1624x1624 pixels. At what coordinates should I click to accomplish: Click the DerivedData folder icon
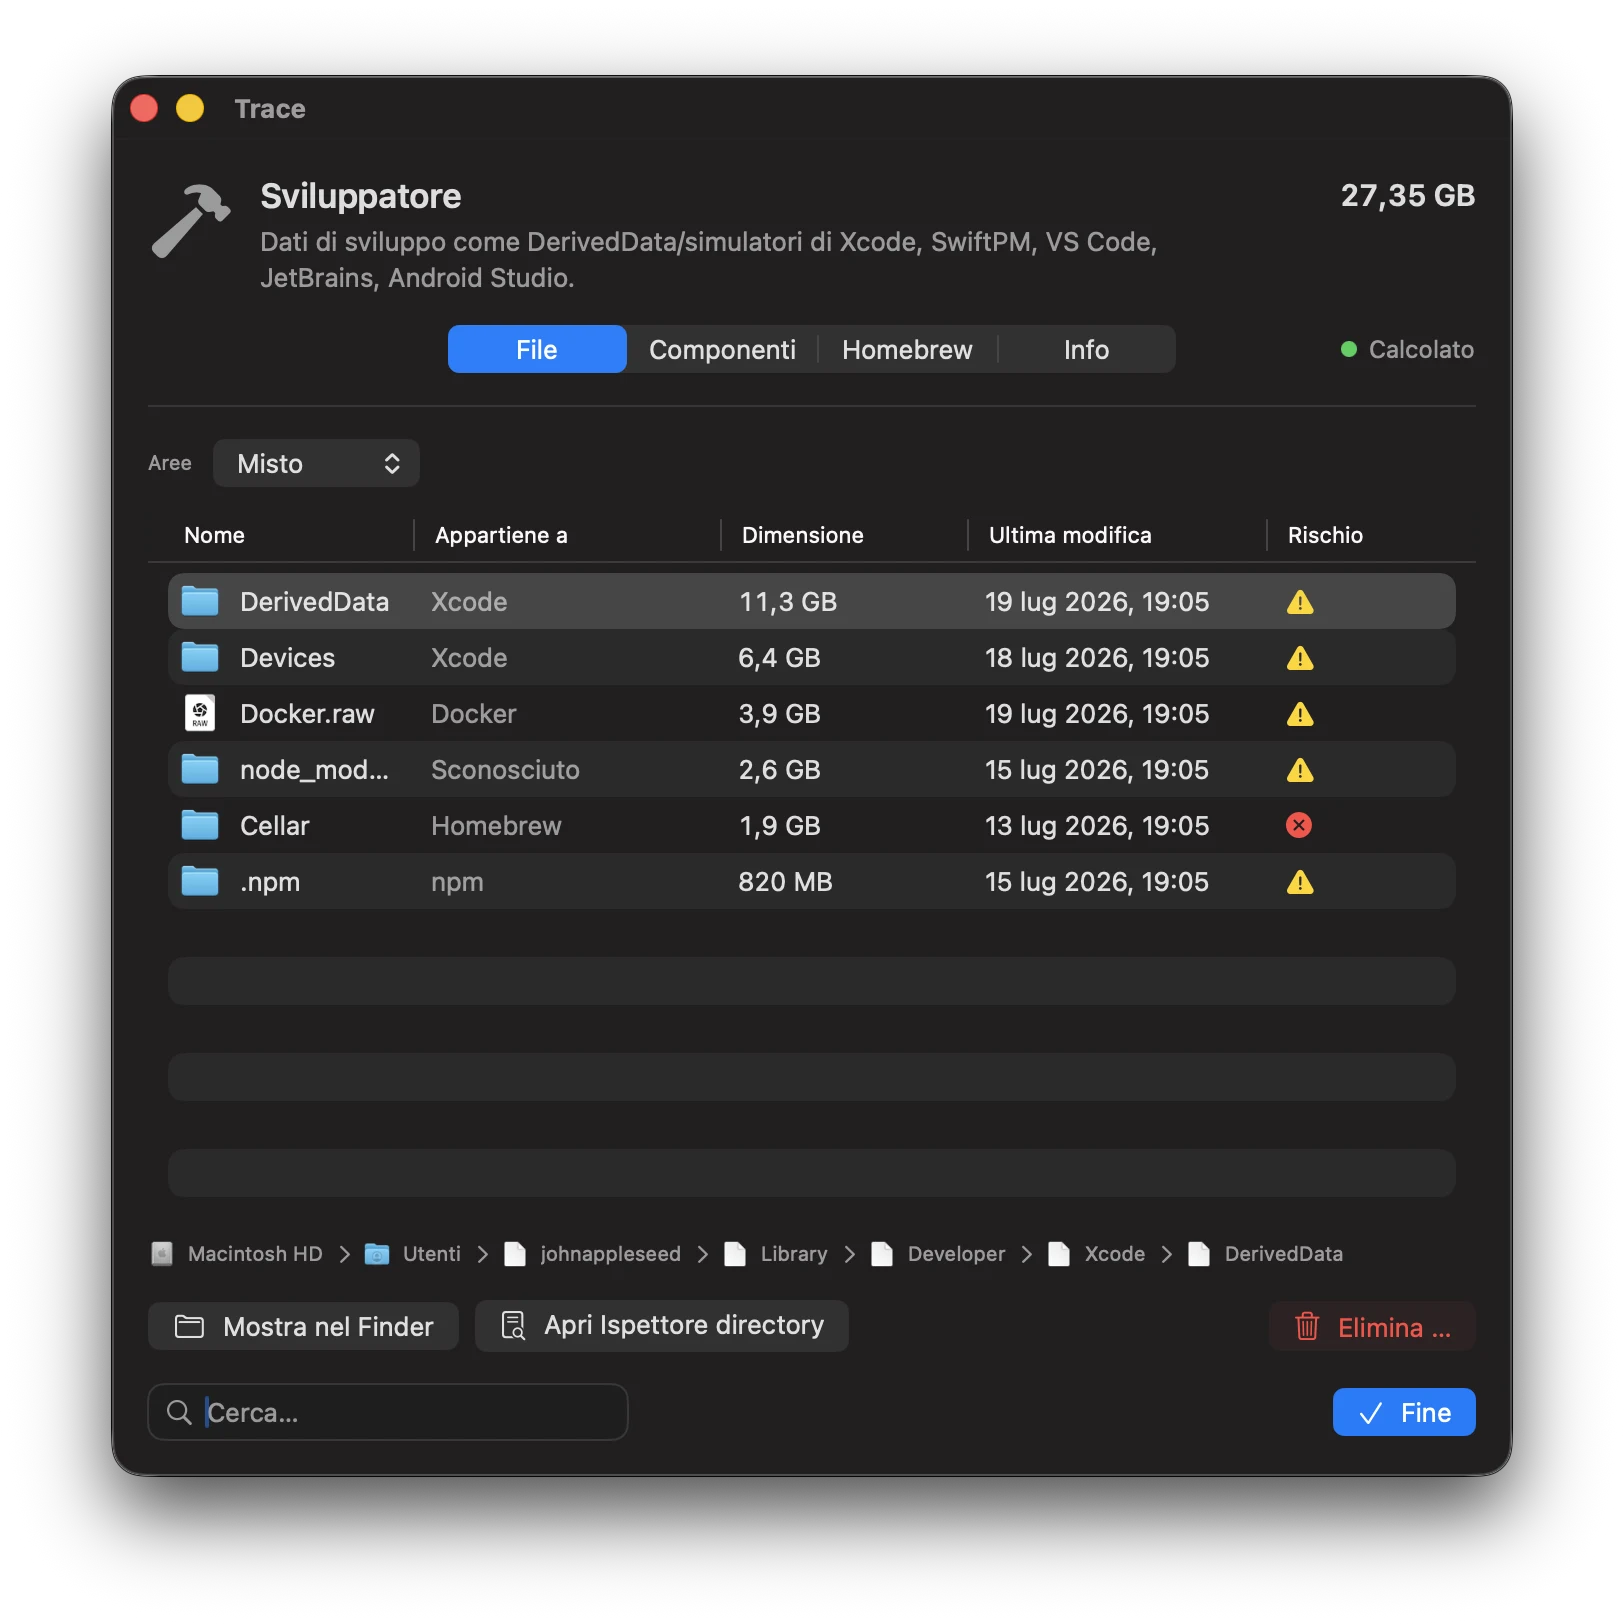pyautogui.click(x=200, y=601)
